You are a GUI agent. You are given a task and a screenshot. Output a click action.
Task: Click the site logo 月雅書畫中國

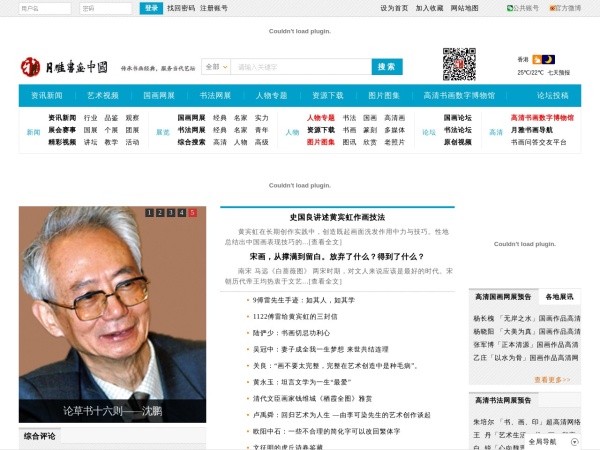tap(64, 67)
